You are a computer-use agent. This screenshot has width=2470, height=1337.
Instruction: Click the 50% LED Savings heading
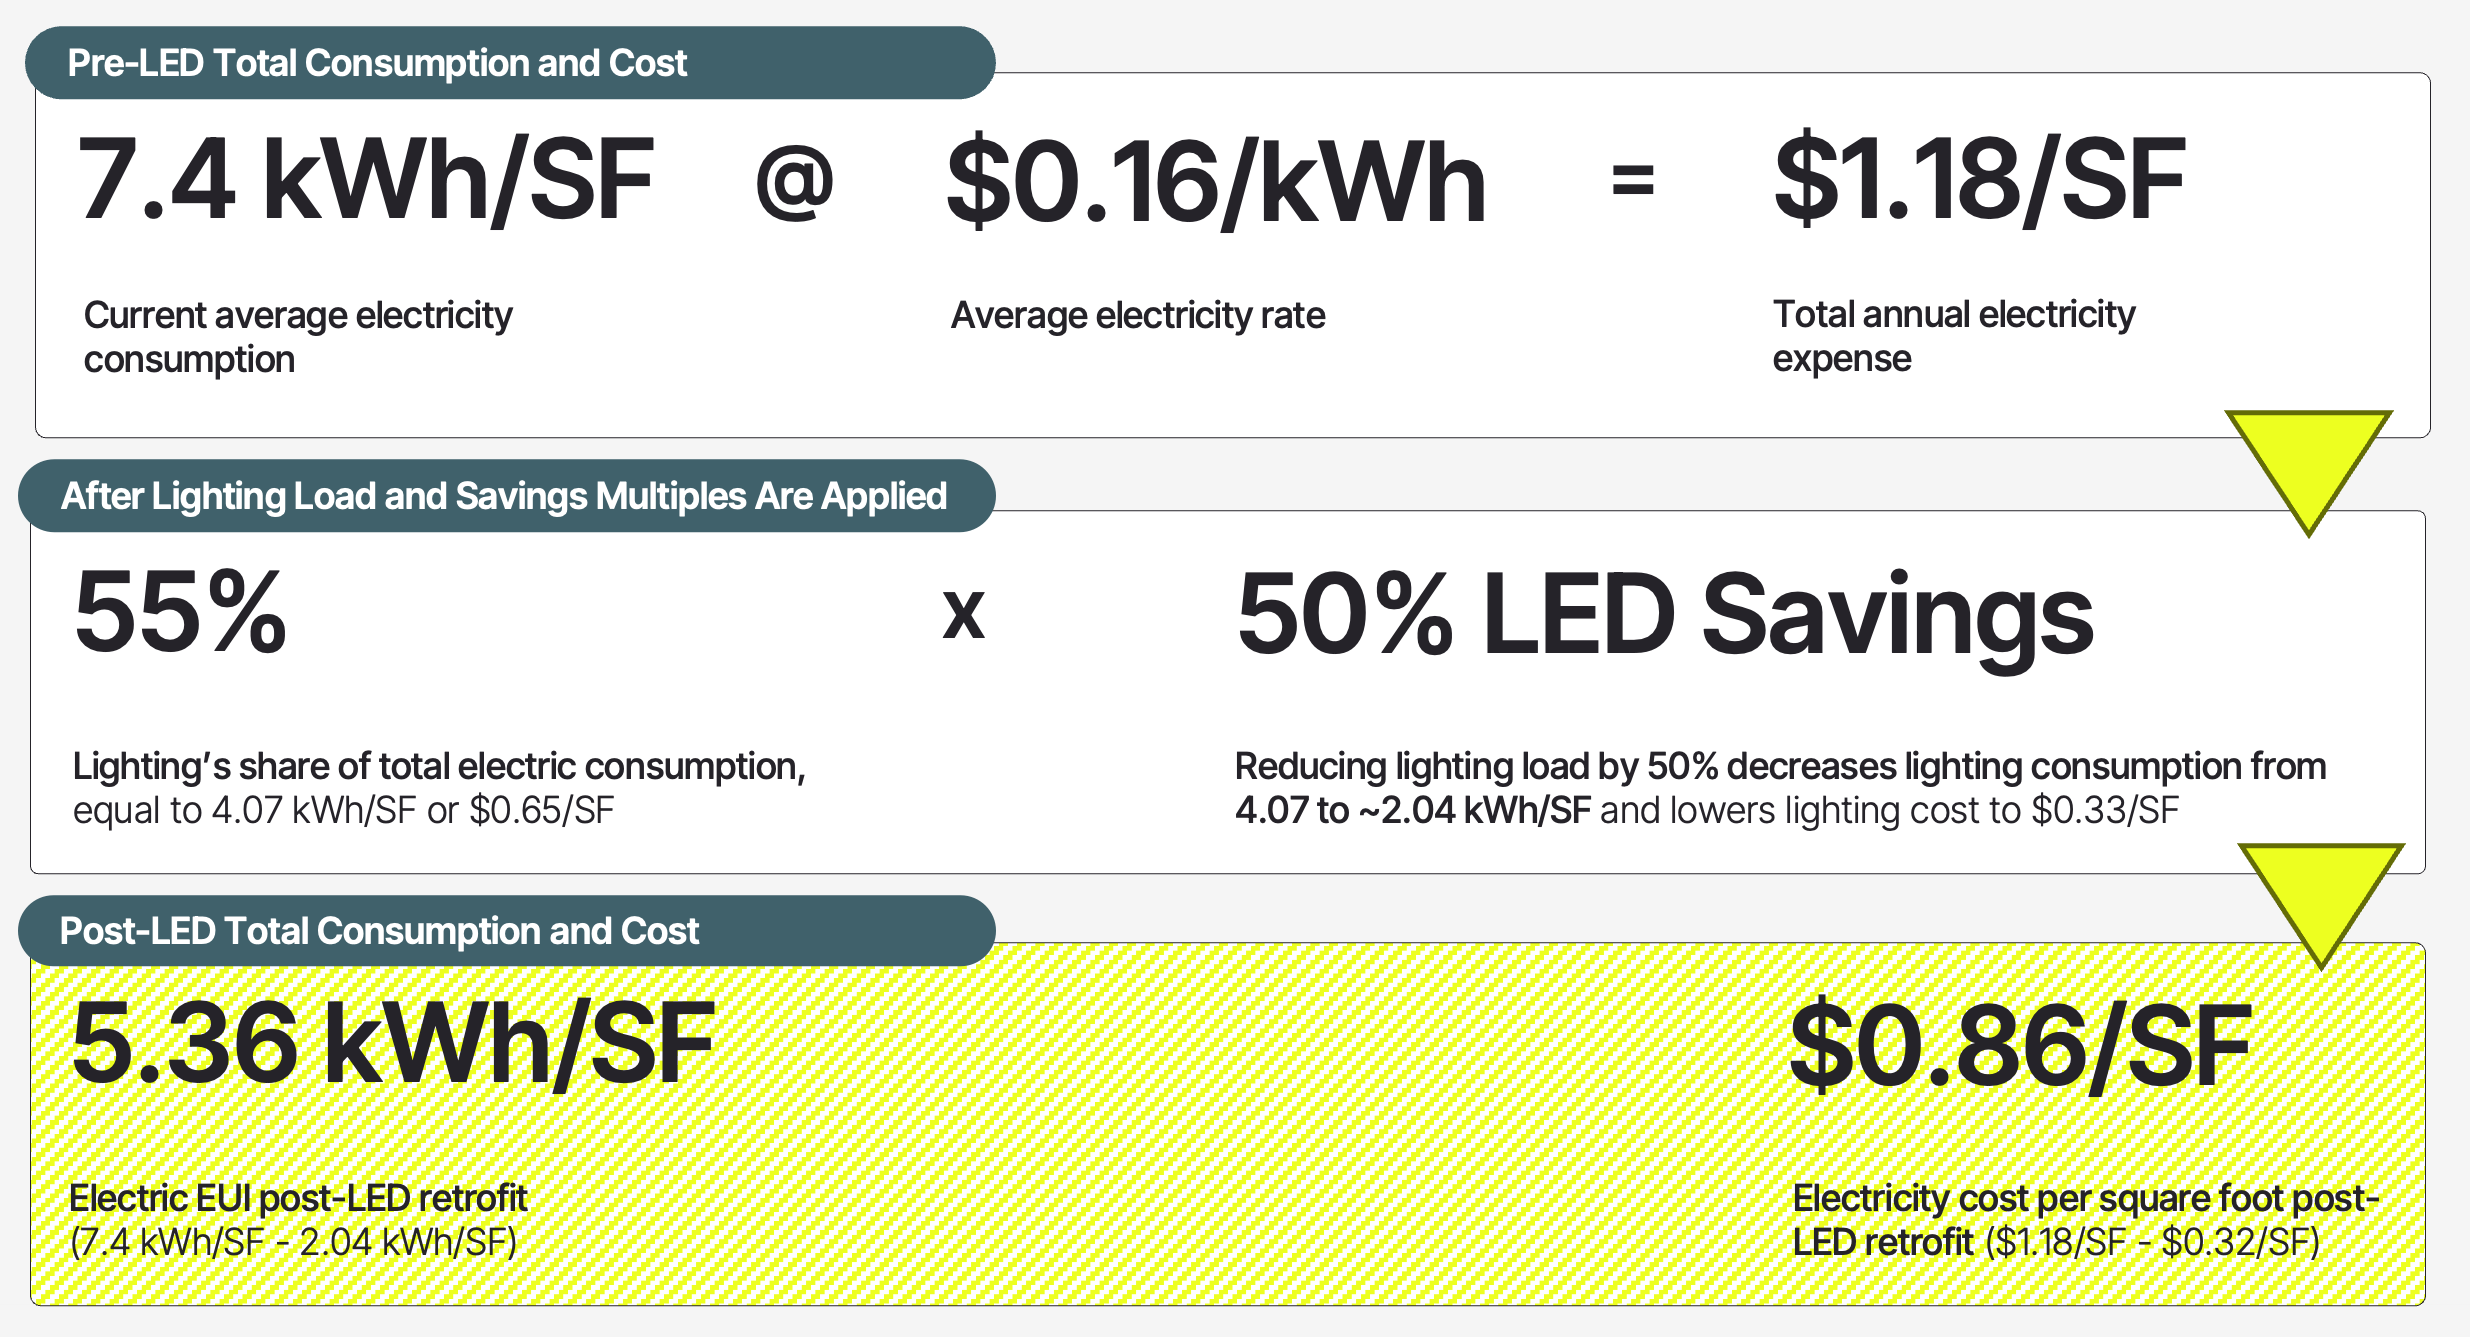coord(1665,614)
